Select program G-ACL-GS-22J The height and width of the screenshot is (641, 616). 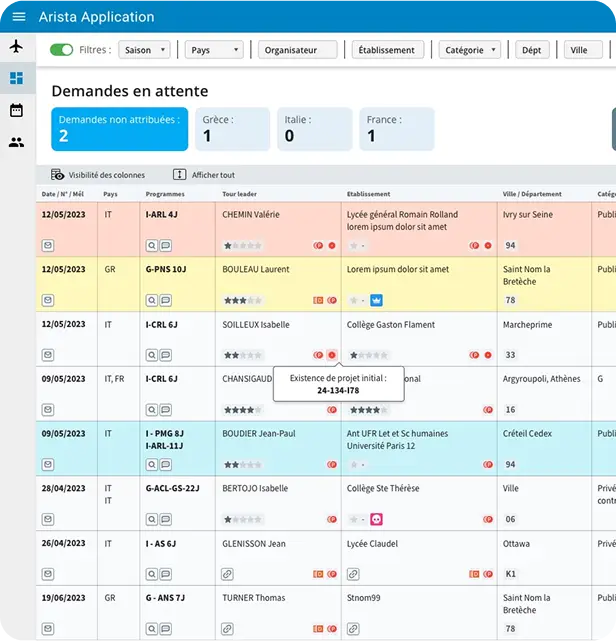172,488
